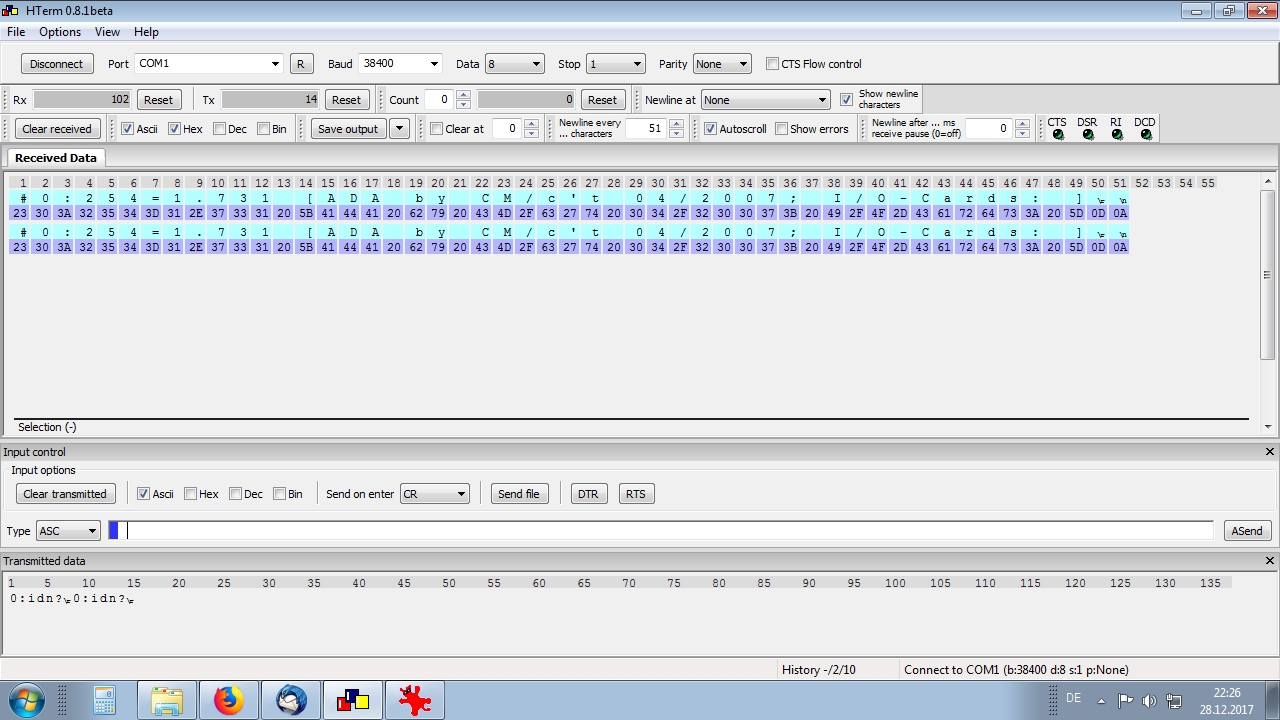The width and height of the screenshot is (1280, 720).
Task: Close the Transmitted data panel
Action: tap(1270, 561)
